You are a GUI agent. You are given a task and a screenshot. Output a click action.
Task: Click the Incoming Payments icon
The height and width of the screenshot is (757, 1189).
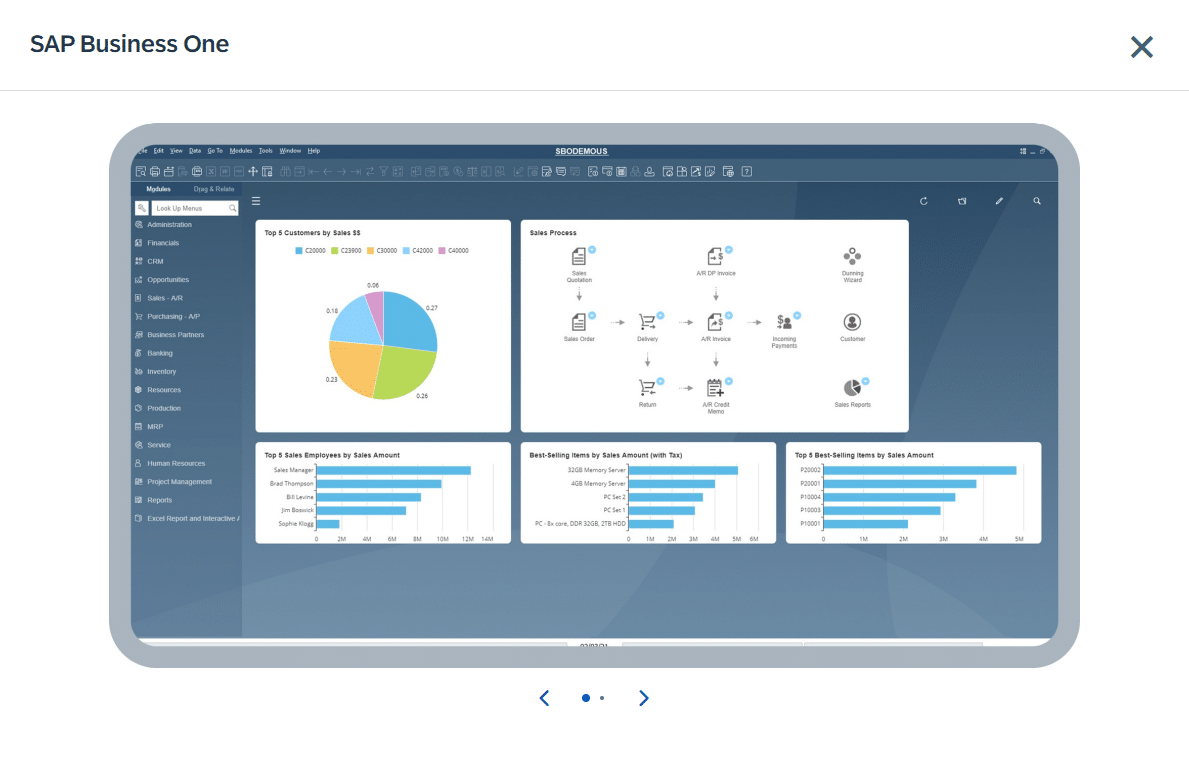click(784, 322)
